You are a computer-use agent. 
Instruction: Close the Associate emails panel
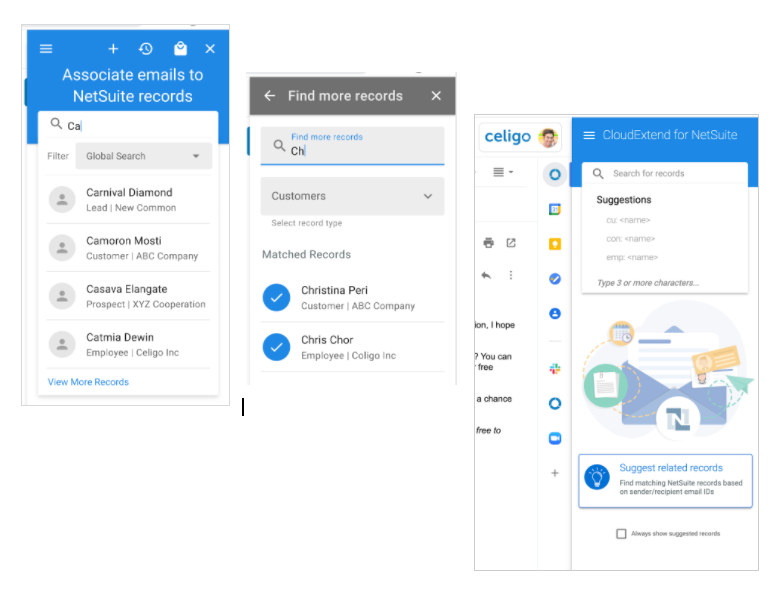pyautogui.click(x=210, y=48)
